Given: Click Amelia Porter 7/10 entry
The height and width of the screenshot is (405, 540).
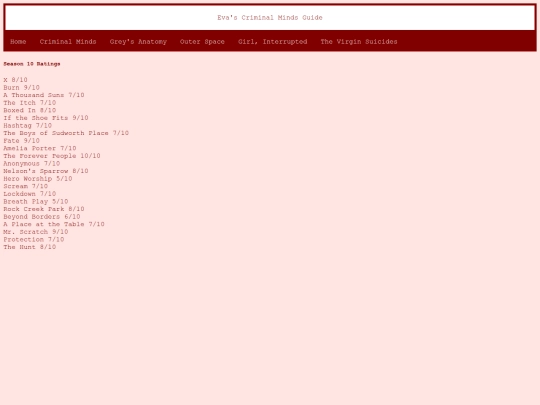Looking at the screenshot, I should [40, 148].
